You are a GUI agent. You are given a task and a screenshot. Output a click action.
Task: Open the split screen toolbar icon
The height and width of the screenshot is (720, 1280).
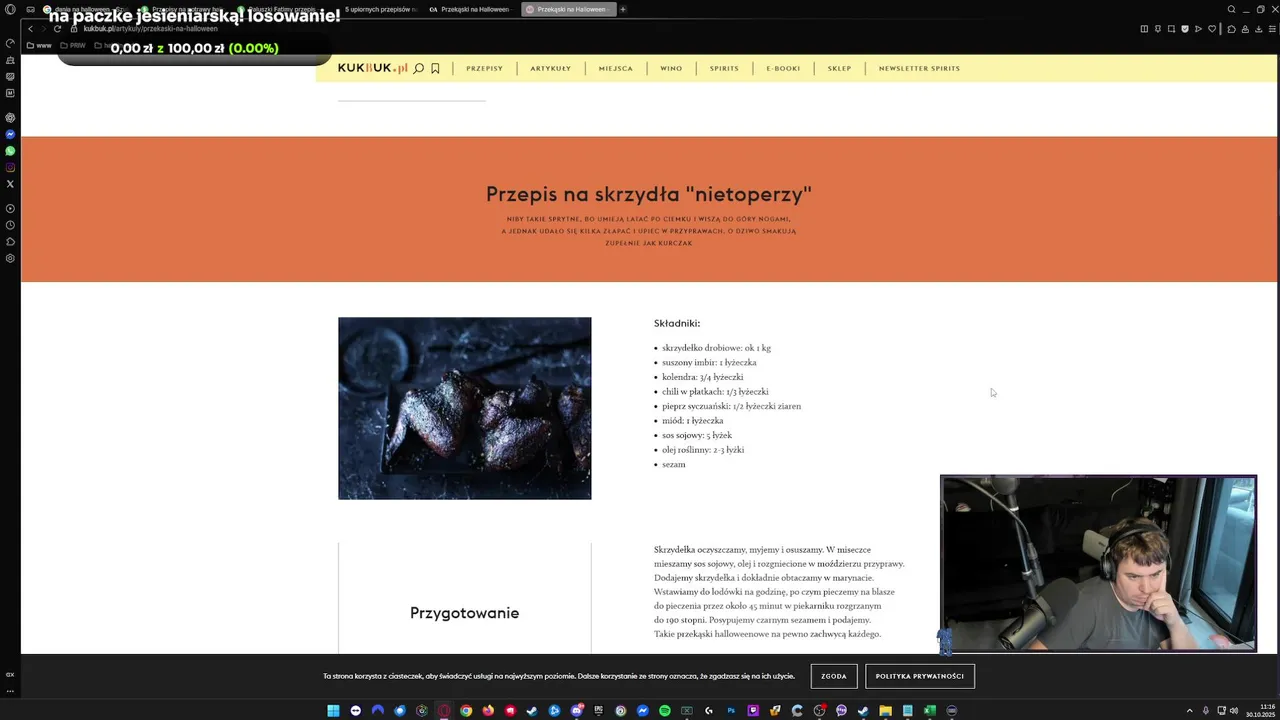(1144, 29)
